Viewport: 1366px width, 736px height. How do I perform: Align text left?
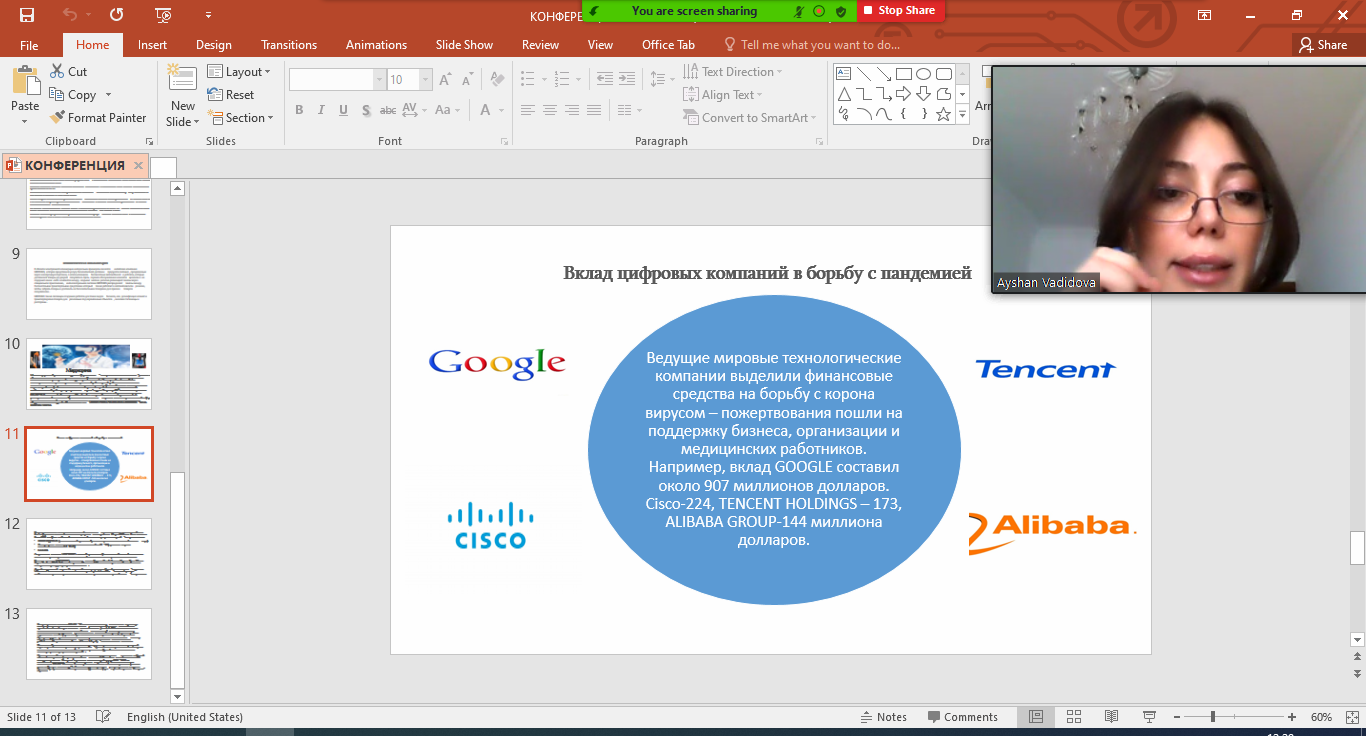(x=527, y=110)
